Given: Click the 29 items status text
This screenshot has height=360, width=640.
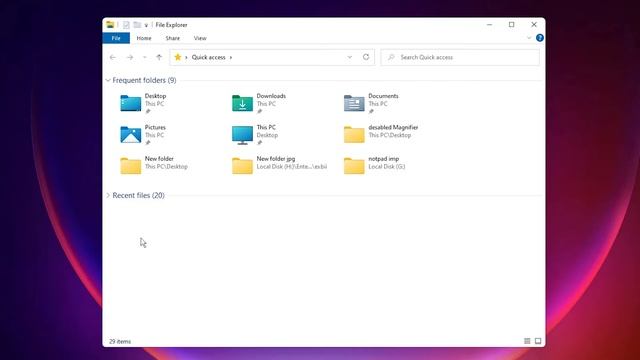Looking at the screenshot, I should pos(120,341).
